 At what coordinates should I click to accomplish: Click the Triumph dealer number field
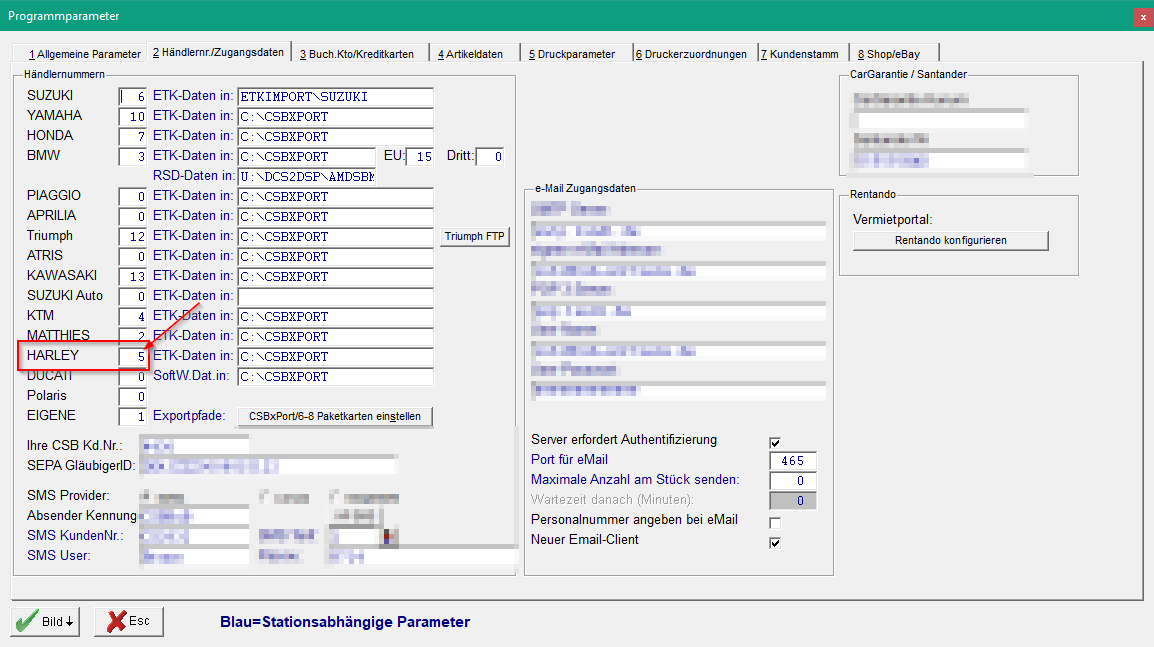pos(132,236)
